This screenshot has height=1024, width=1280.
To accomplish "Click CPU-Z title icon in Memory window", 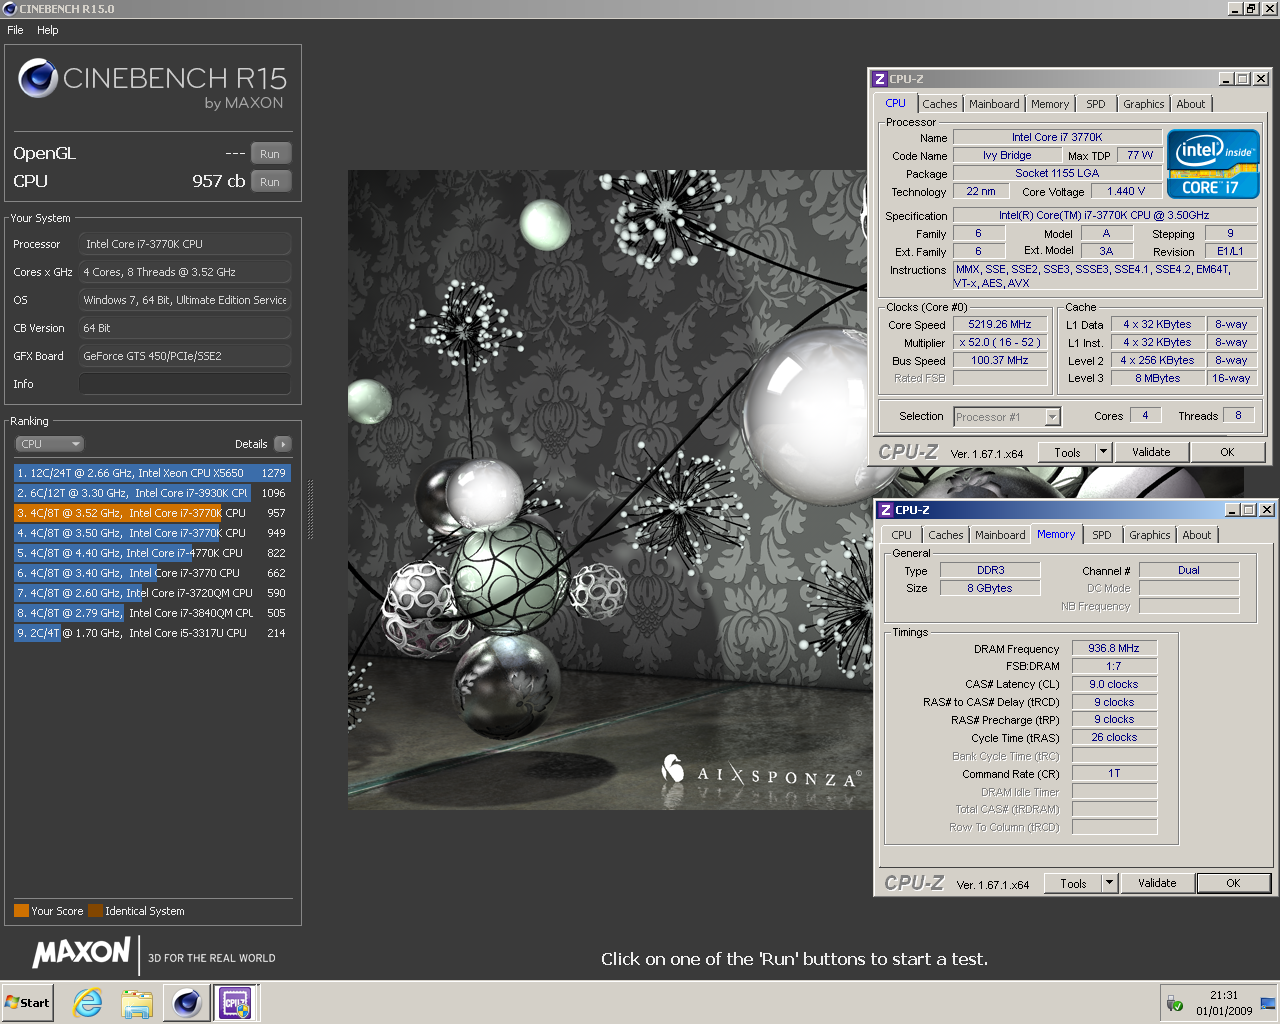I will [x=885, y=510].
